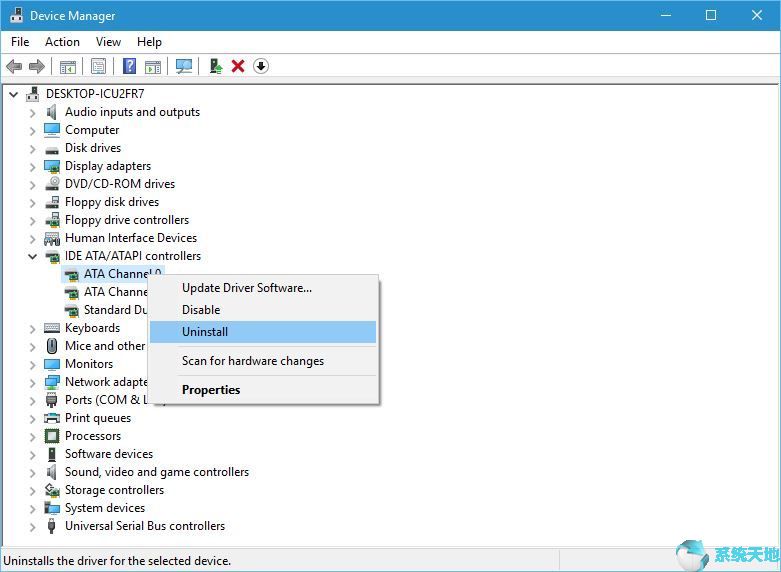This screenshot has height=572, width=781.
Task: Select the Disk drives label
Action: tap(93, 148)
